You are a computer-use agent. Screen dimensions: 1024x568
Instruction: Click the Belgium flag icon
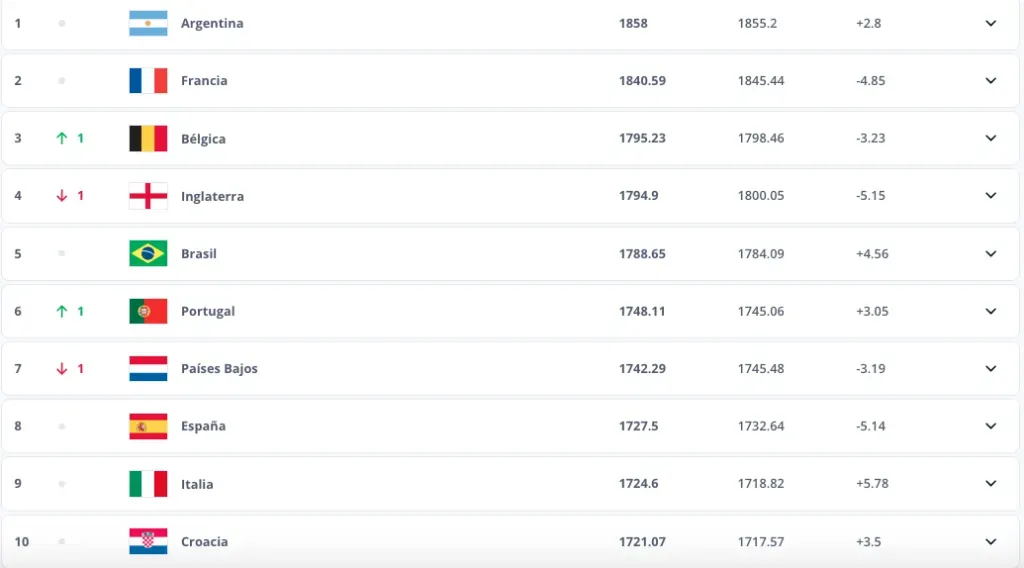tap(148, 138)
